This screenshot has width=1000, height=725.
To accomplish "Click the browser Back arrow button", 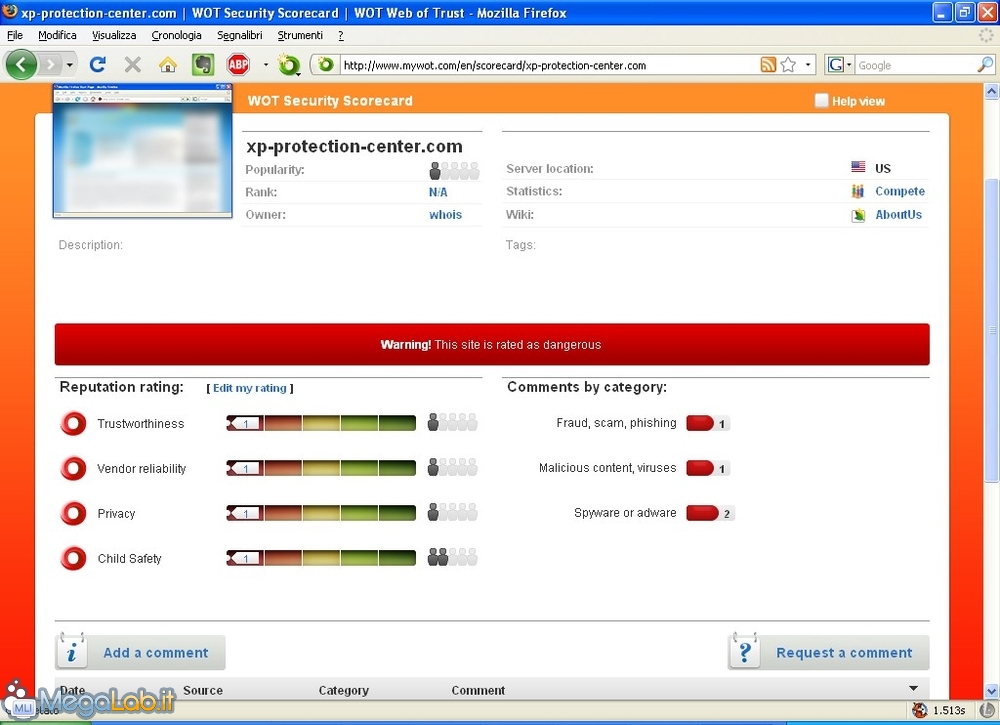I will click(21, 65).
